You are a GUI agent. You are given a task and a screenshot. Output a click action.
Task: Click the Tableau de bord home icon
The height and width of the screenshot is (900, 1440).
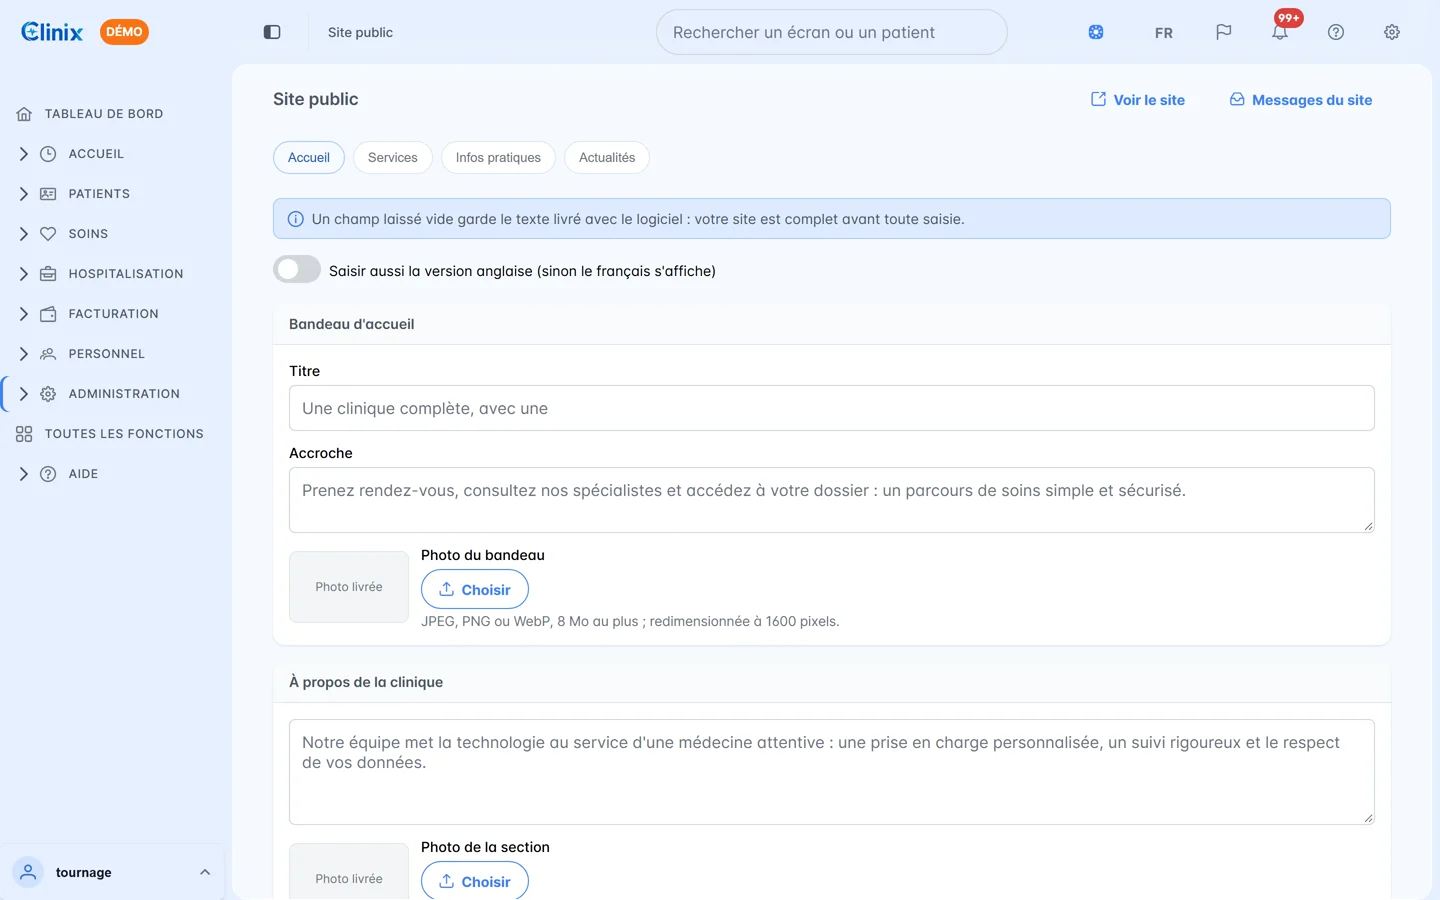point(24,114)
